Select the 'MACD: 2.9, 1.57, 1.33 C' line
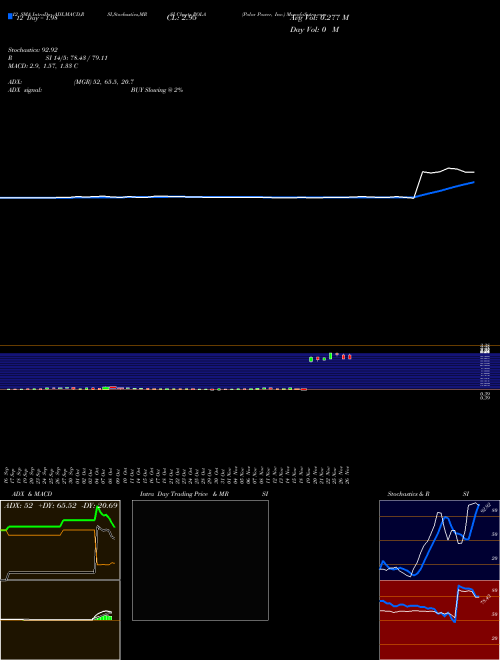The height and width of the screenshot is (660, 500). click(x=43, y=66)
